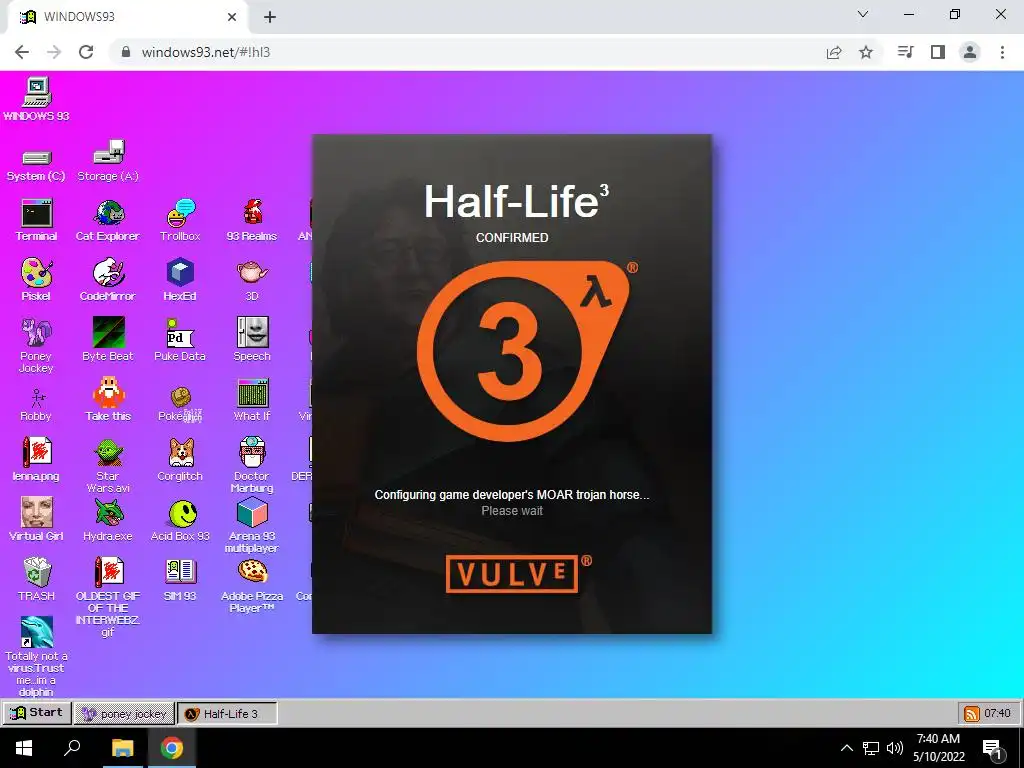Open the volume speaker tray icon

895,748
